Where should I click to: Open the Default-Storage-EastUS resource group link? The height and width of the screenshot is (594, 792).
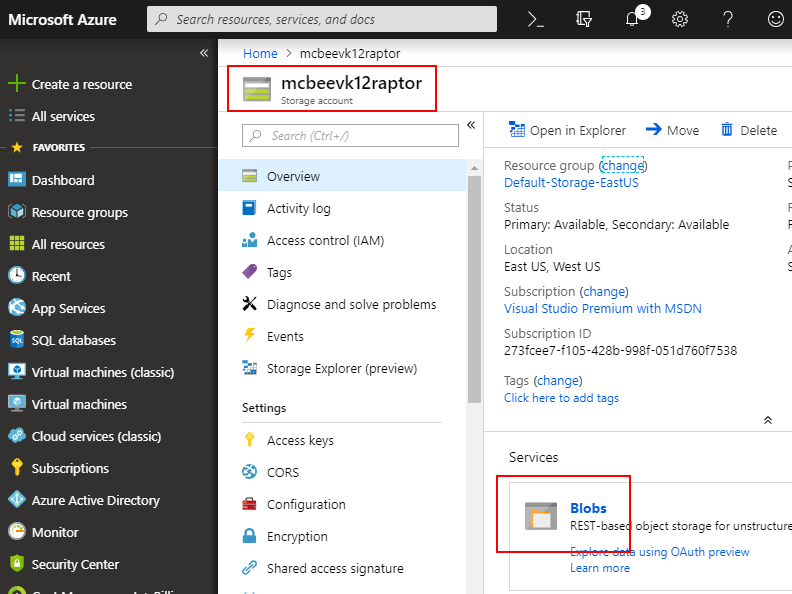click(571, 182)
